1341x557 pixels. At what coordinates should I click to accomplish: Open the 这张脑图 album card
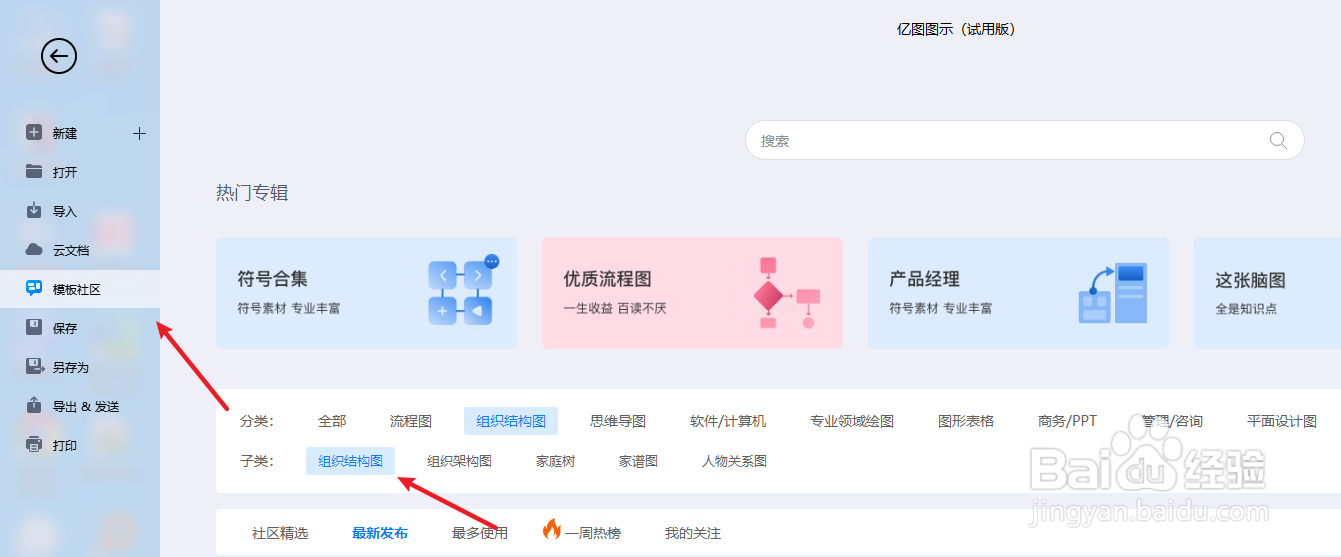pos(1267,293)
